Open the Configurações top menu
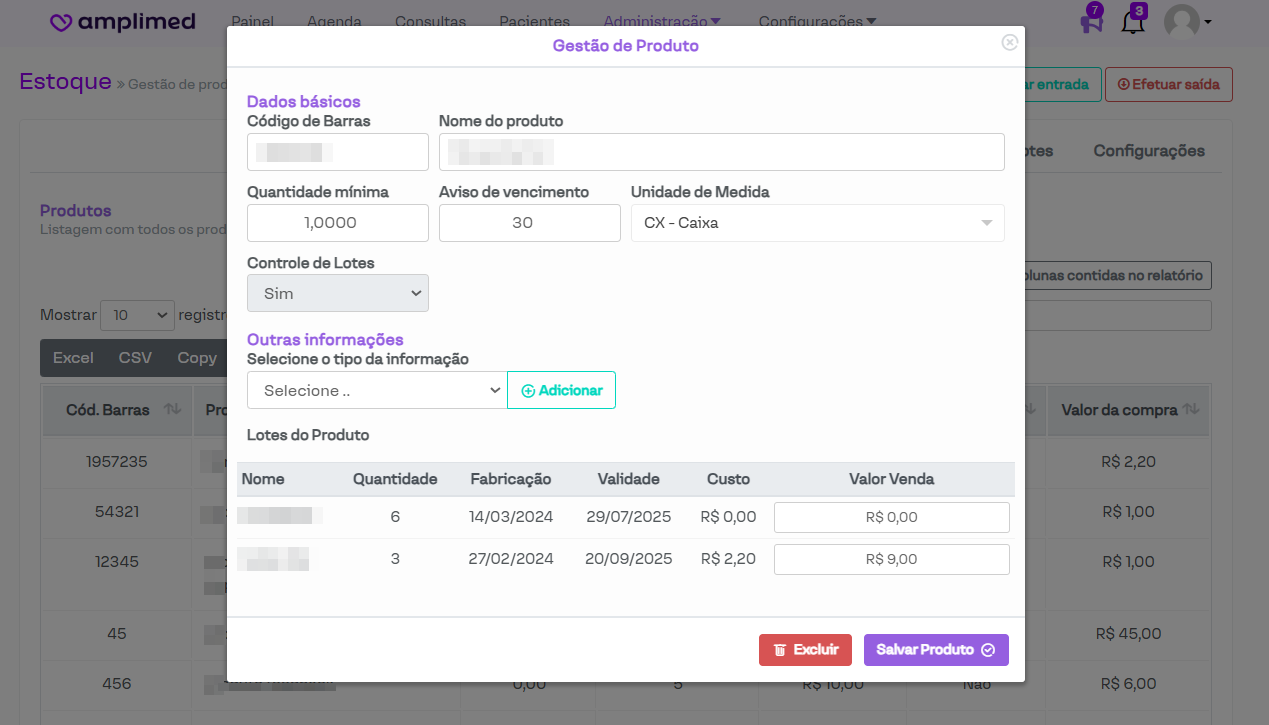This screenshot has width=1269, height=725. [817, 21]
